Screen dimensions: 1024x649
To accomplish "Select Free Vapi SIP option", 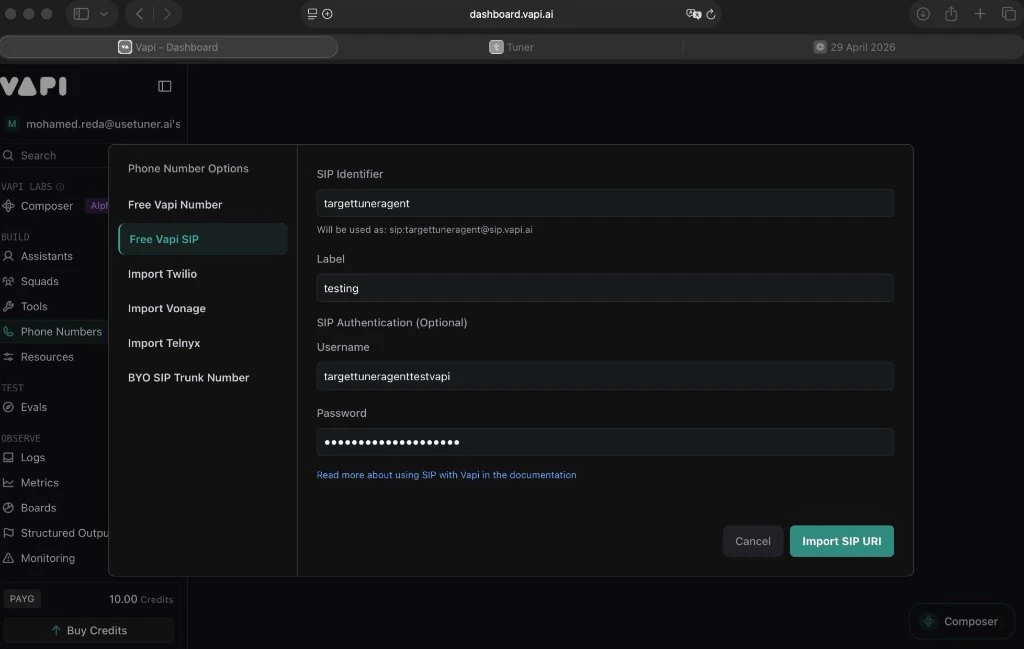I will 202,239.
